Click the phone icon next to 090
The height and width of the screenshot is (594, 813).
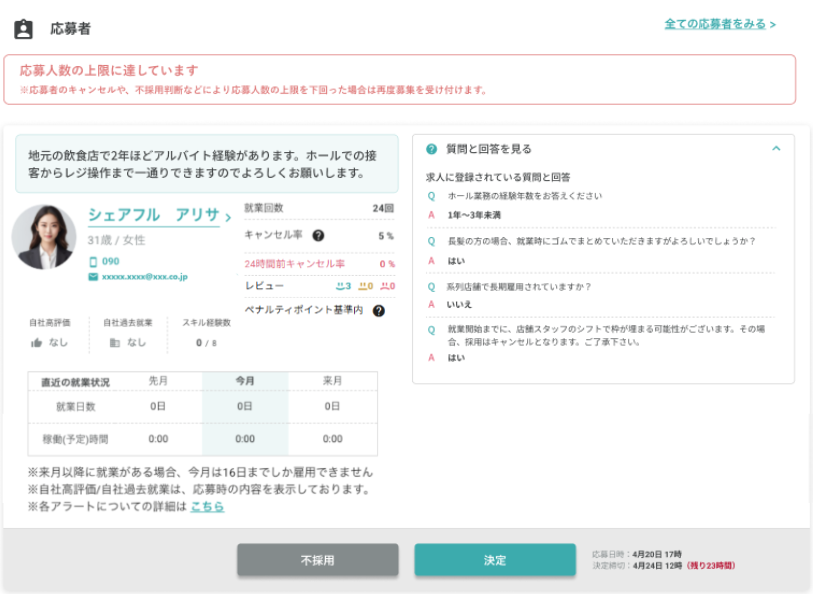coord(93,261)
